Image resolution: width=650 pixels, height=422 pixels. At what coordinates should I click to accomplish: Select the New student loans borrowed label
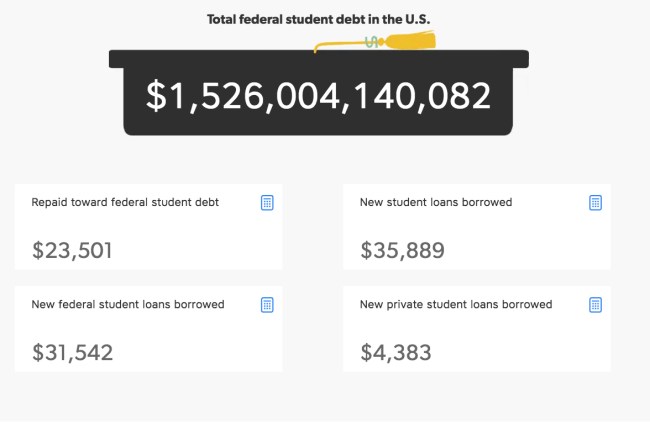click(x=435, y=202)
